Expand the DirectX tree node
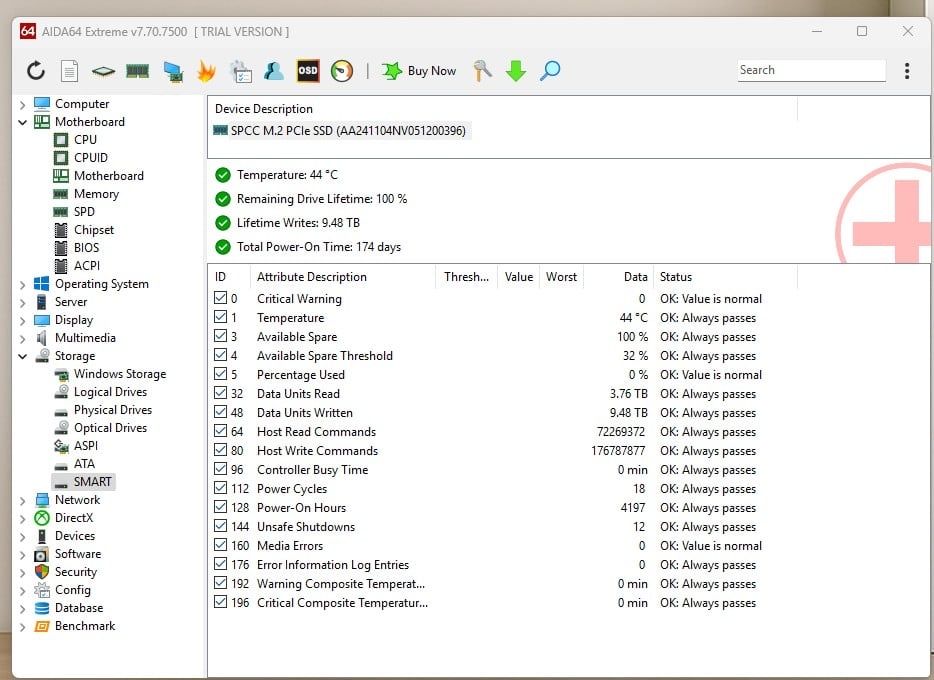 [x=23, y=519]
